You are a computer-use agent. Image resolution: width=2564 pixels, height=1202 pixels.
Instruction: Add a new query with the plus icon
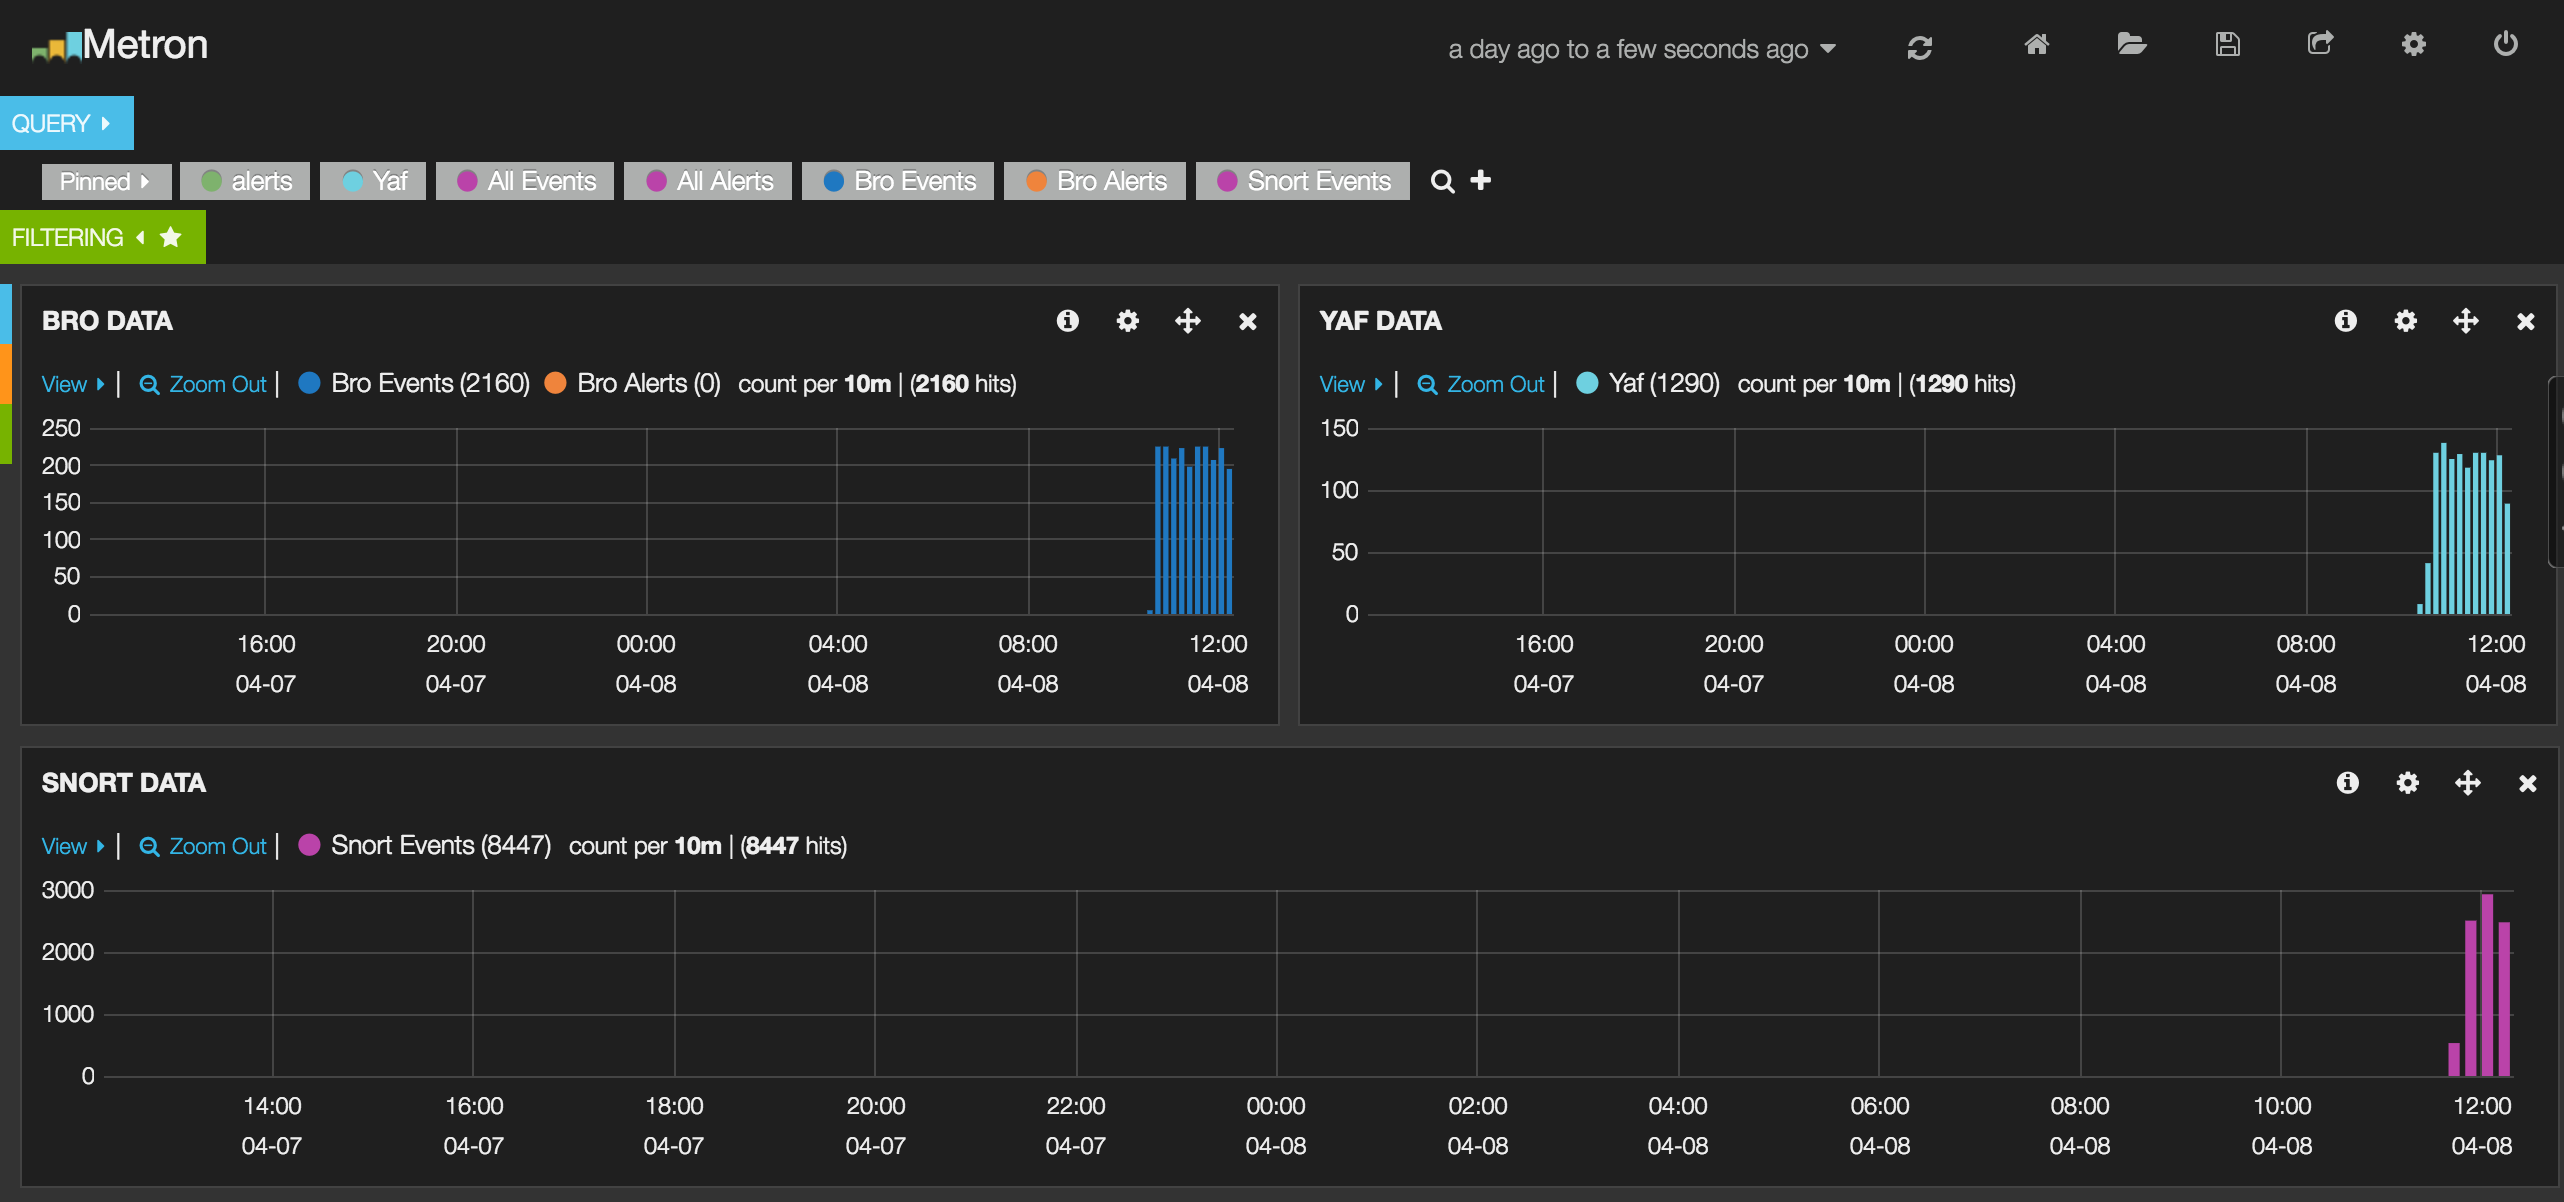(1481, 181)
